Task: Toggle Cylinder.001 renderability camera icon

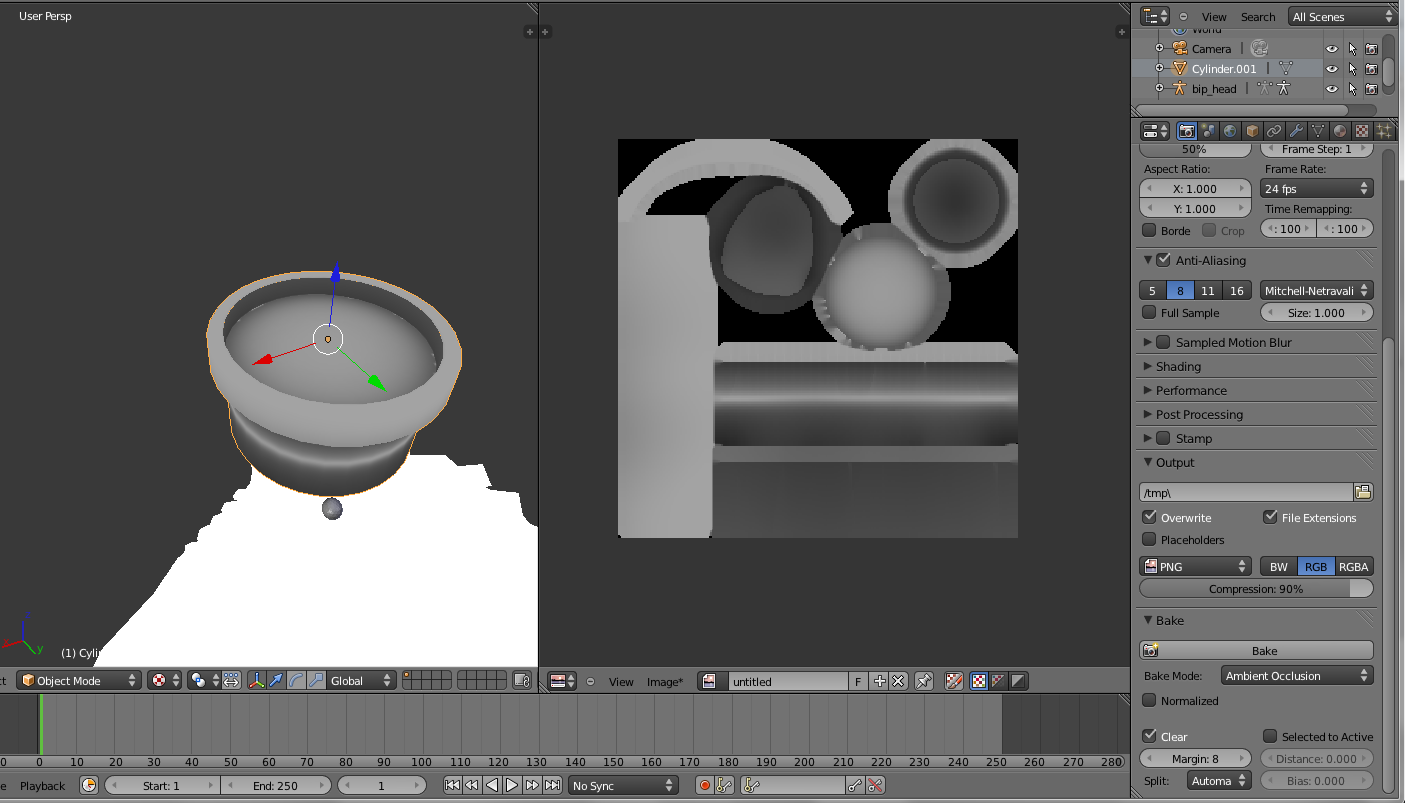Action: pos(1372,68)
